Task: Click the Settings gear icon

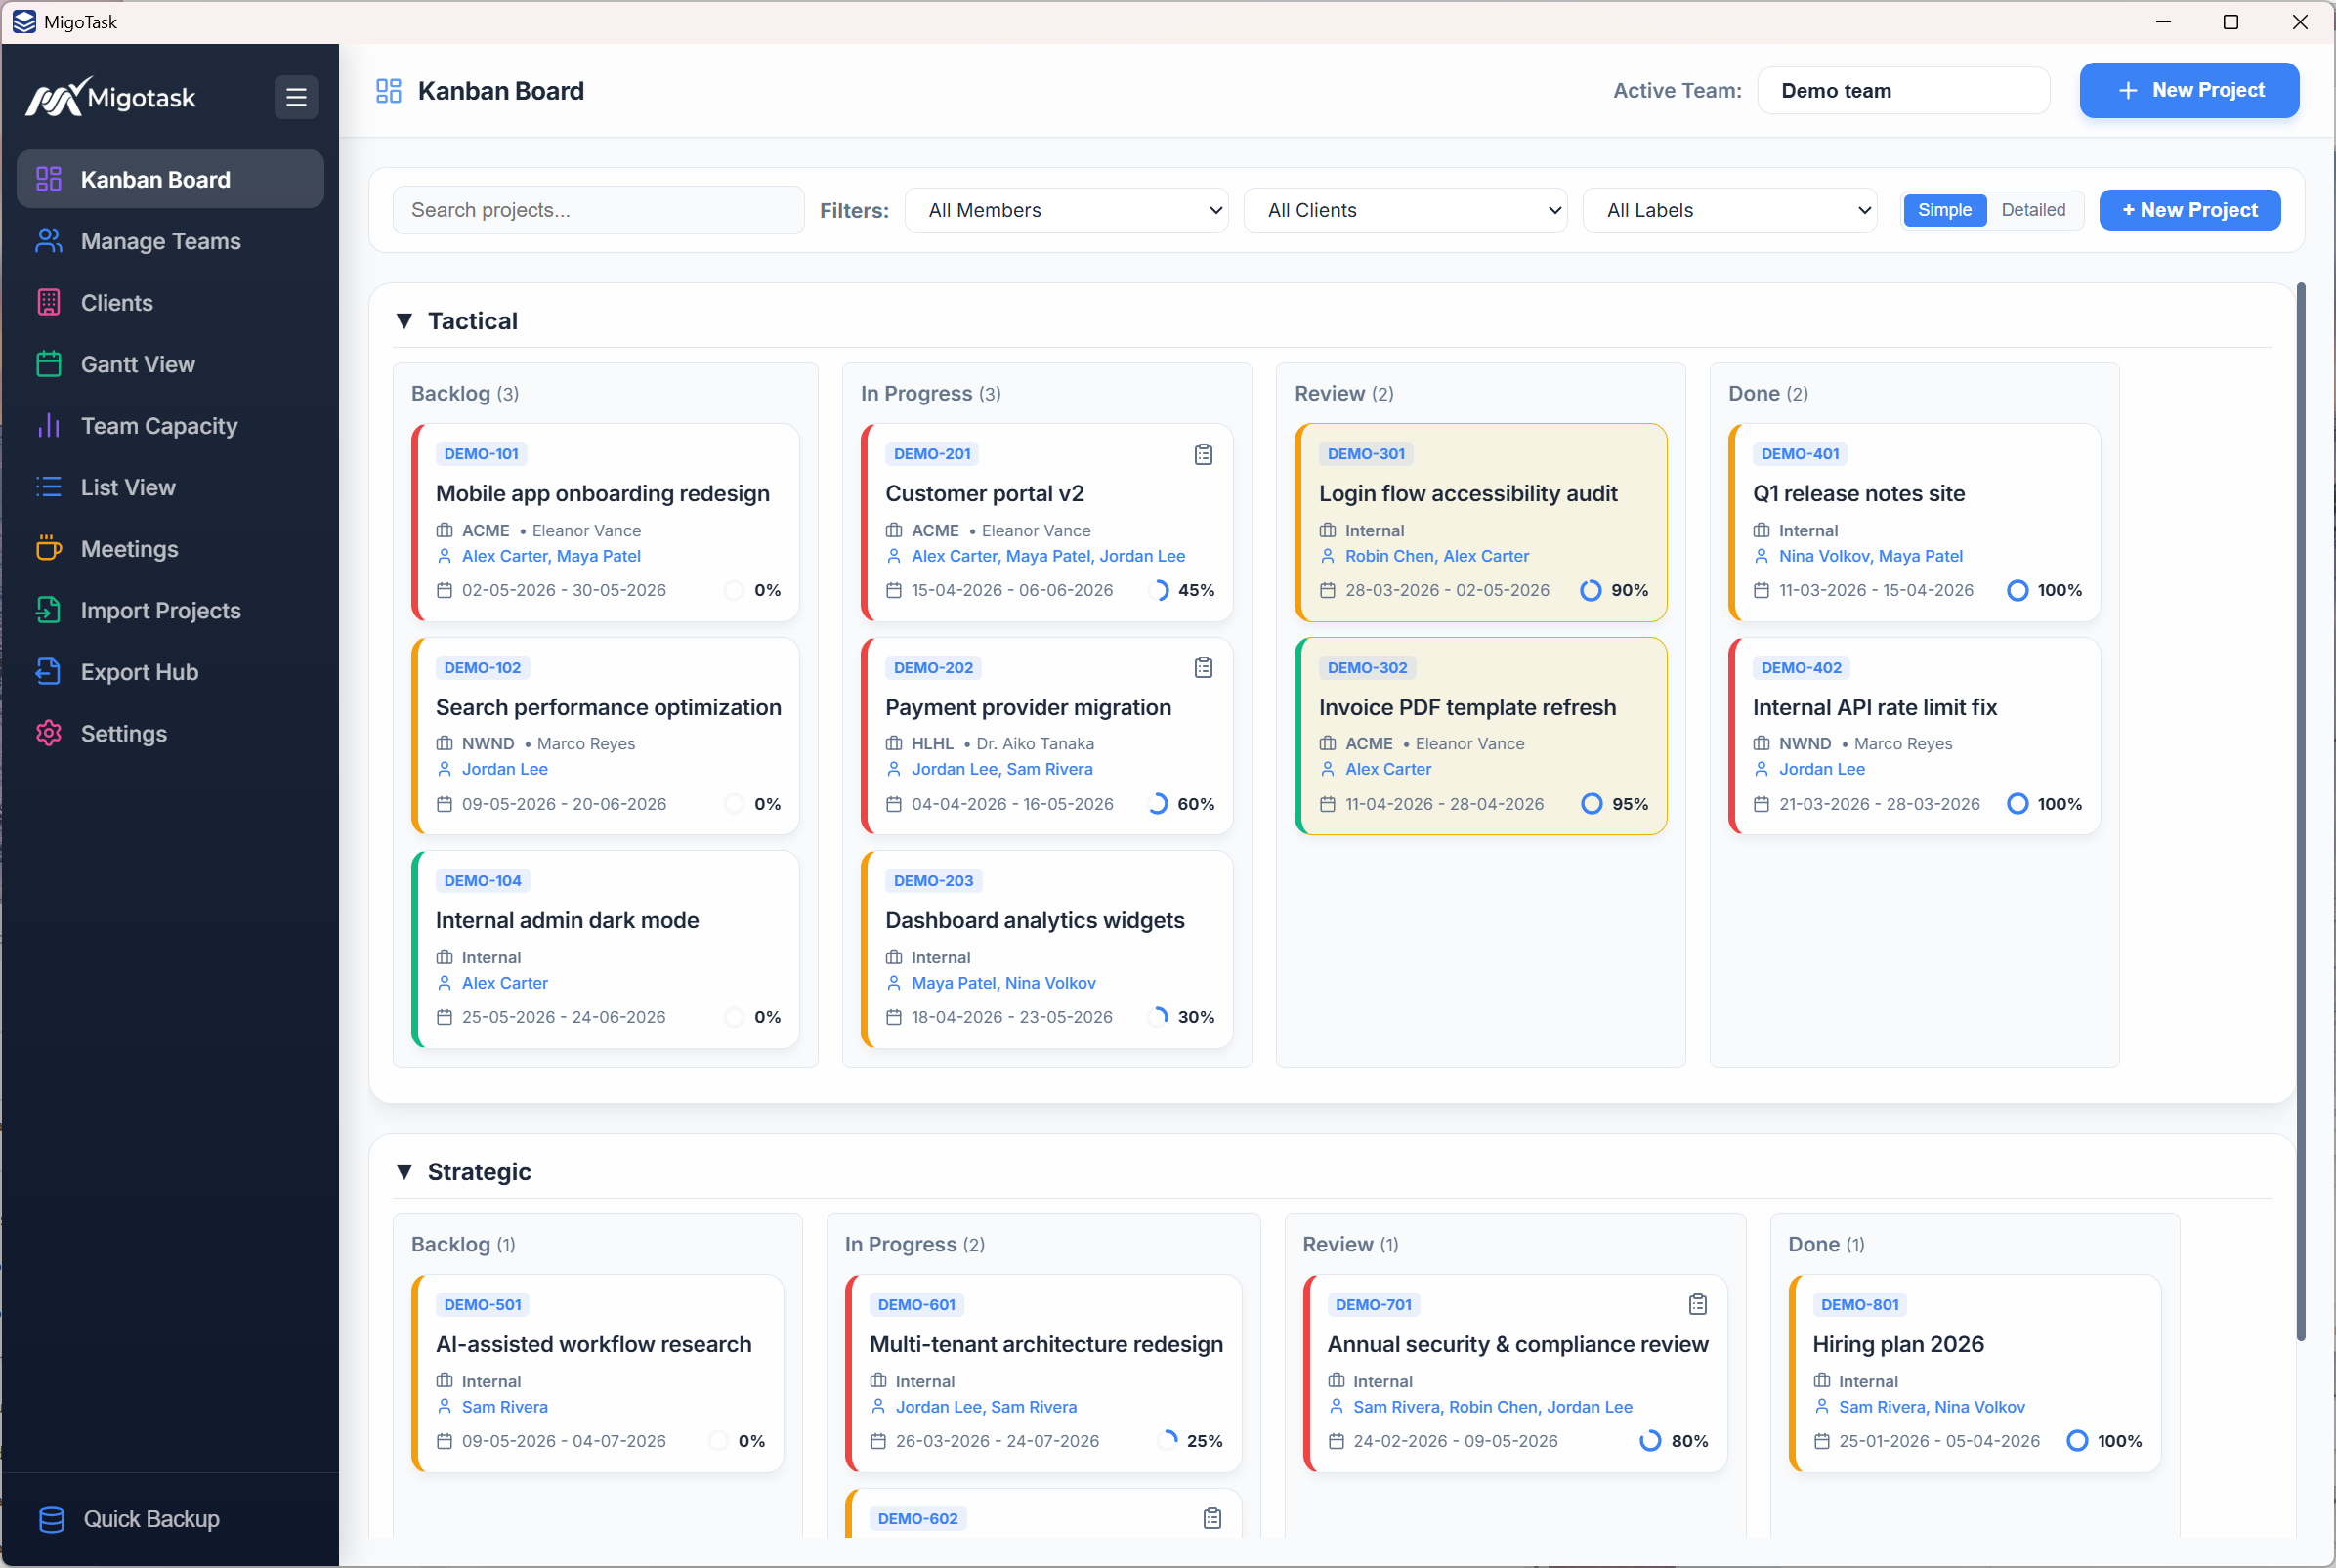Action: [49, 733]
